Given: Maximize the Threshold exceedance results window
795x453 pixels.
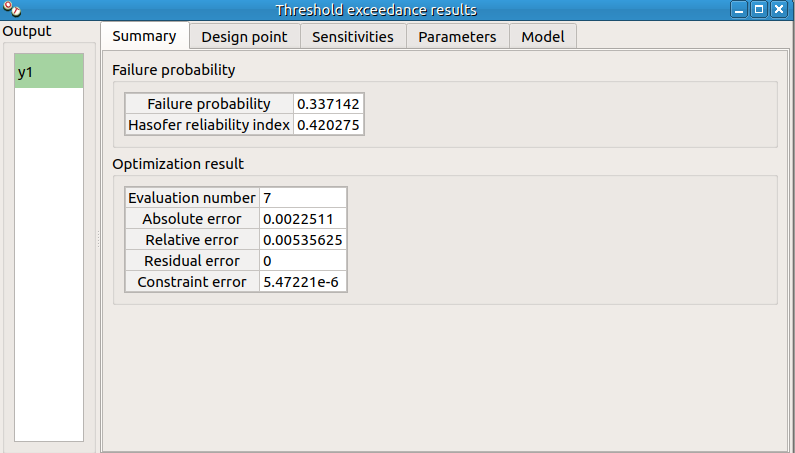Looking at the screenshot, I should click(759, 10).
